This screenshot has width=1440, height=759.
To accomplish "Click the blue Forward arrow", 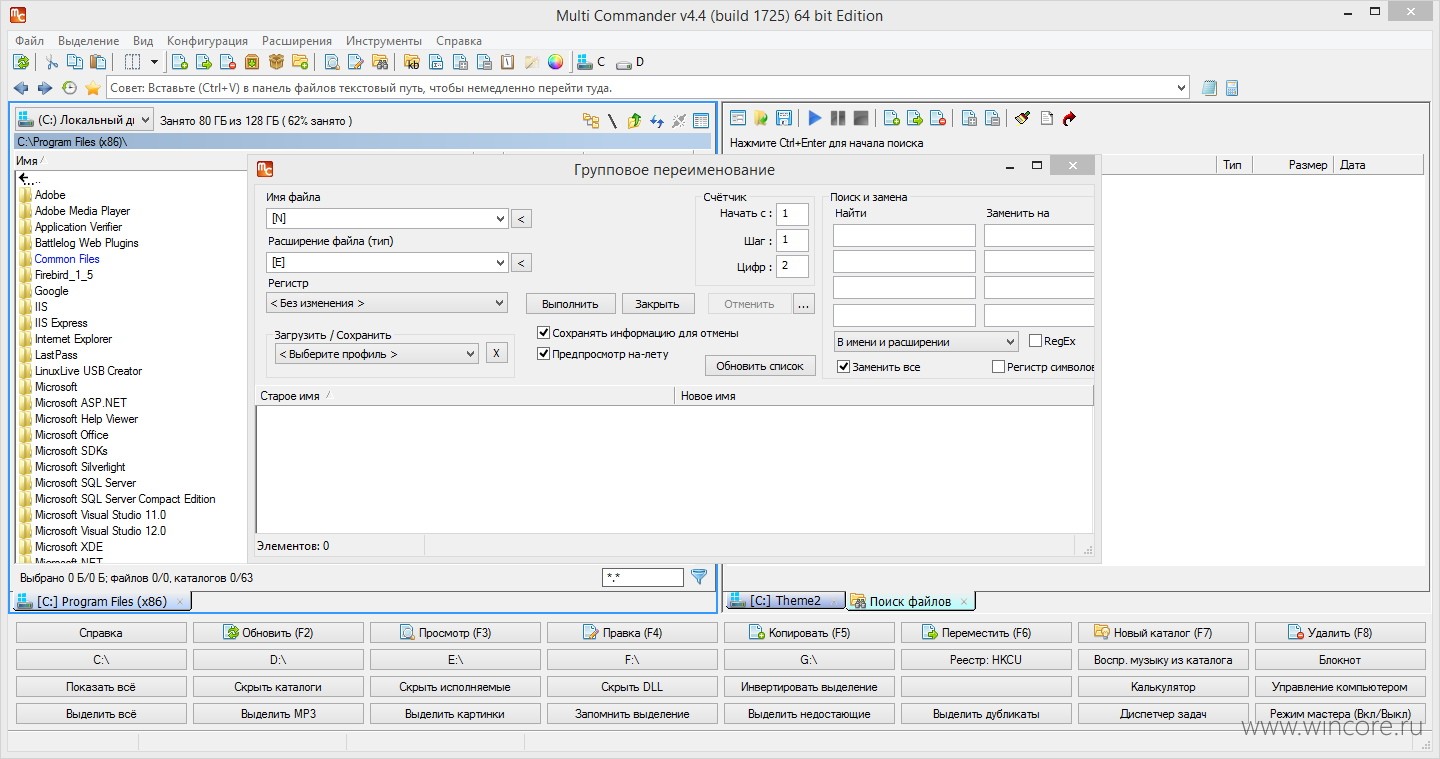I will (44, 88).
